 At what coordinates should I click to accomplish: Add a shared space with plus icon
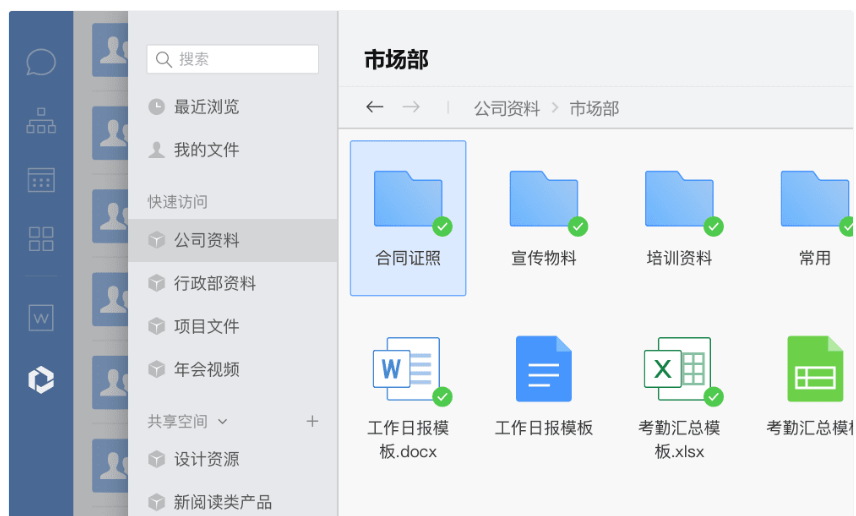(312, 421)
